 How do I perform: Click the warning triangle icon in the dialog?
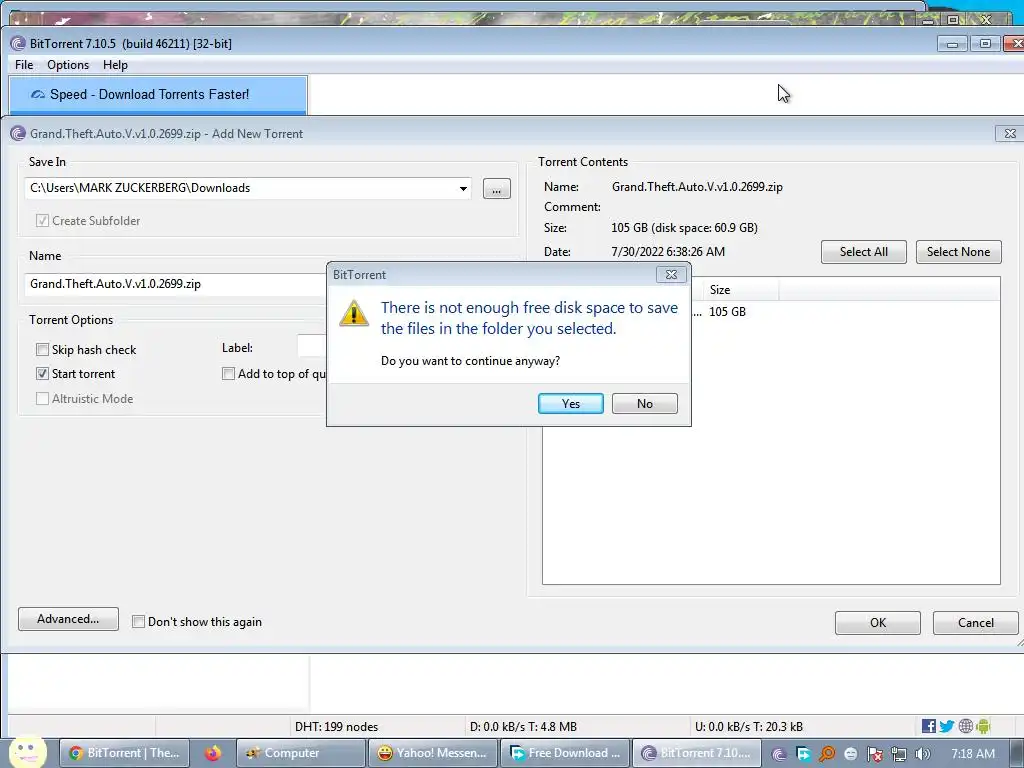354,314
